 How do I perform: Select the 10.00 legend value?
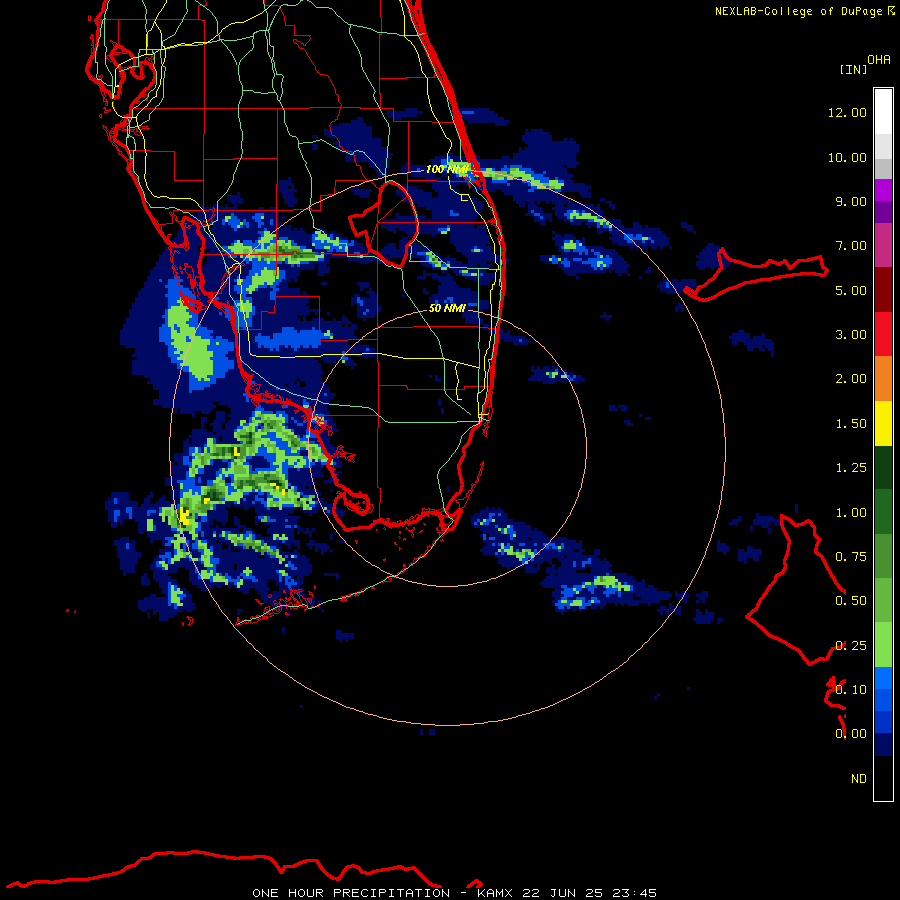(x=847, y=157)
